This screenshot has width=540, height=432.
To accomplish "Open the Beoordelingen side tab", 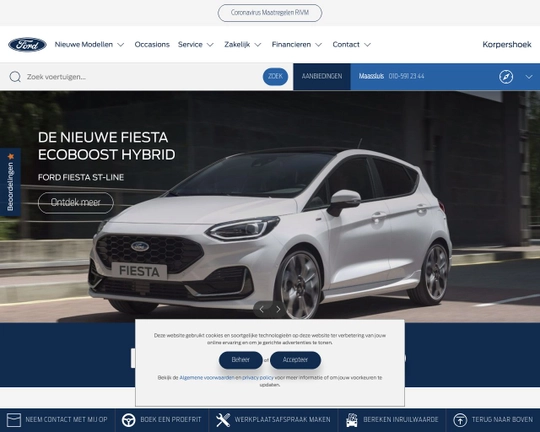I will (x=10, y=183).
